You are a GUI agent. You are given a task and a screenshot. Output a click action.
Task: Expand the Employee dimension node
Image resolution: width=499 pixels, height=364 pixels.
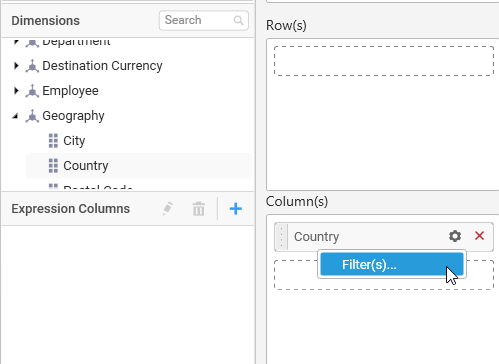16,91
